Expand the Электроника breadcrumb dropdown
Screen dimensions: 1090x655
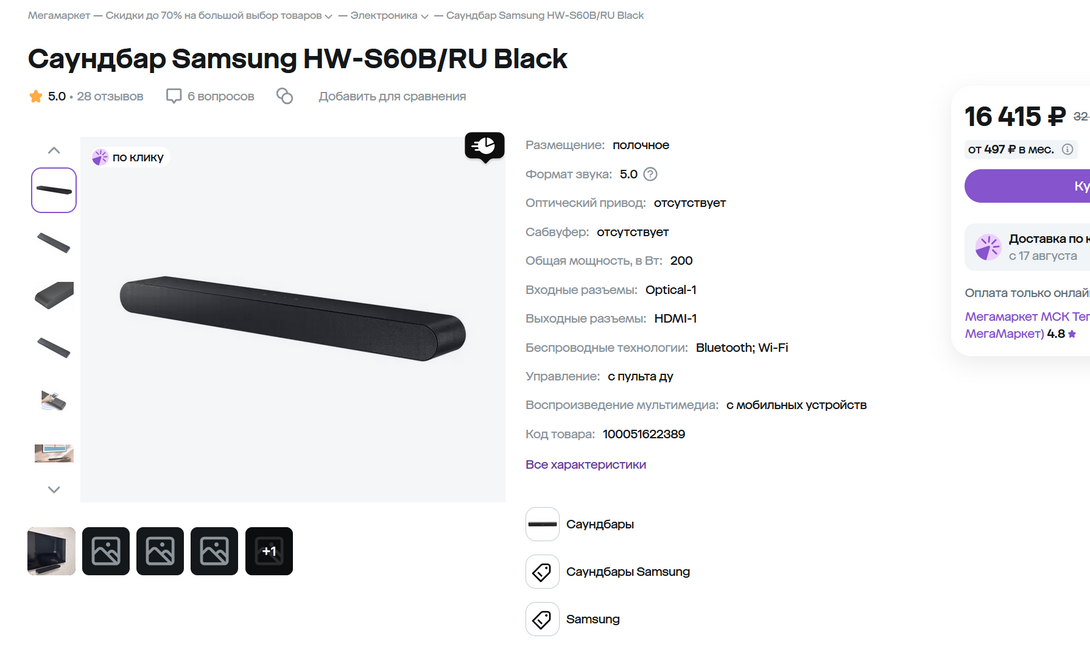pos(424,16)
